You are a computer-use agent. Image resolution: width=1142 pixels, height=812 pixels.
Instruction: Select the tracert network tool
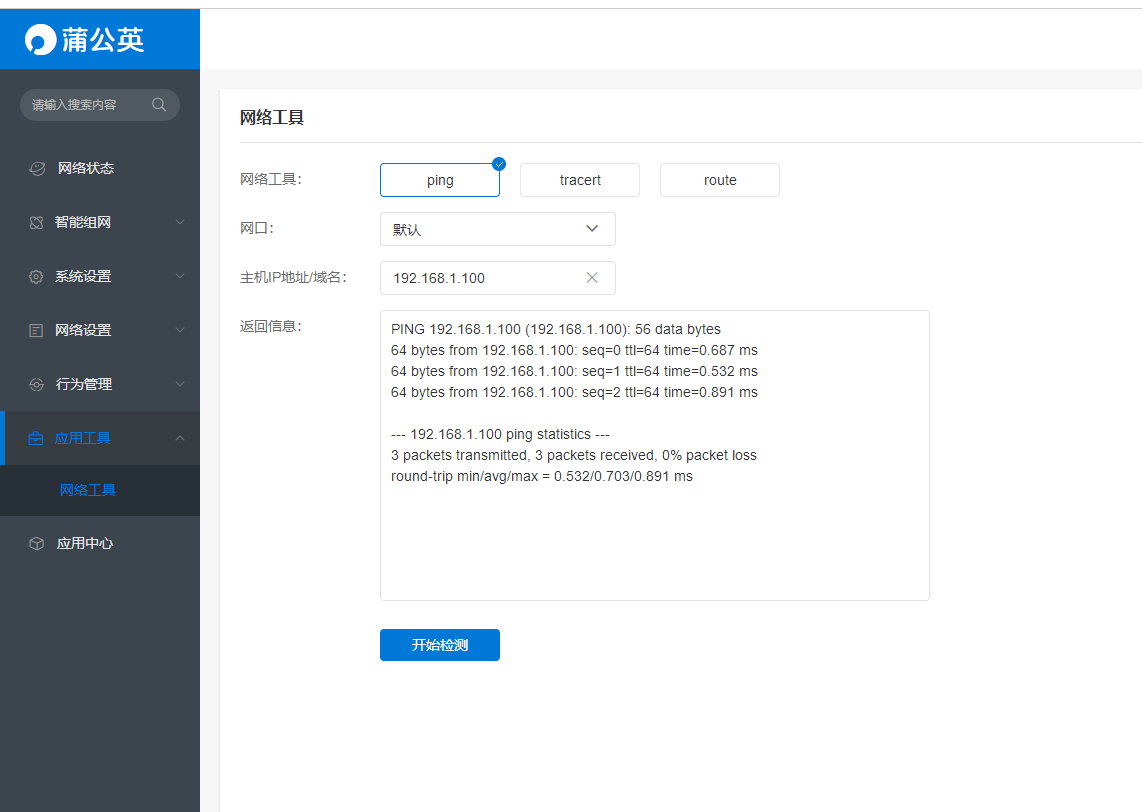click(x=580, y=180)
